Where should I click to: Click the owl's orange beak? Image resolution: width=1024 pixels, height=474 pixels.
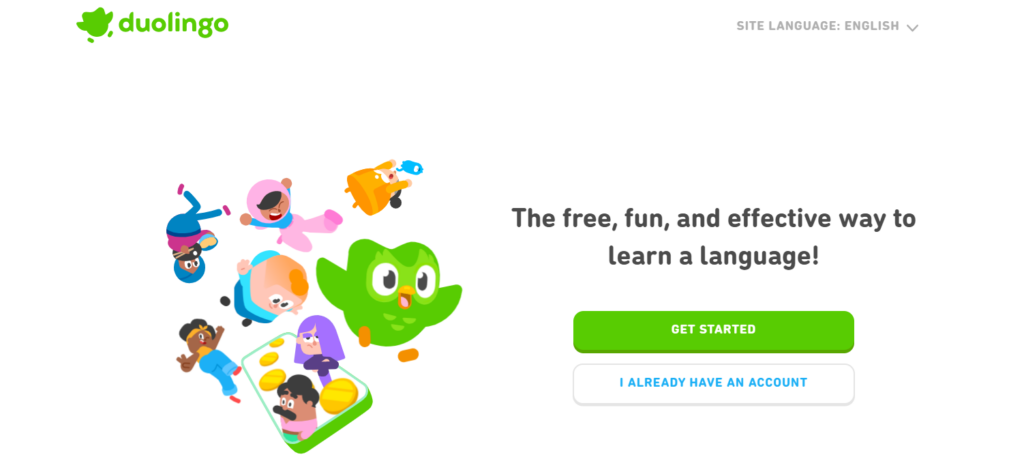coord(406,297)
